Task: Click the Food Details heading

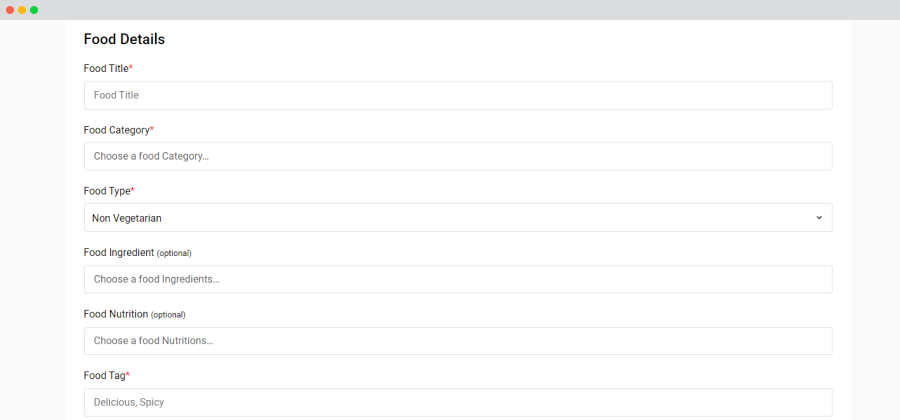Action: click(125, 39)
